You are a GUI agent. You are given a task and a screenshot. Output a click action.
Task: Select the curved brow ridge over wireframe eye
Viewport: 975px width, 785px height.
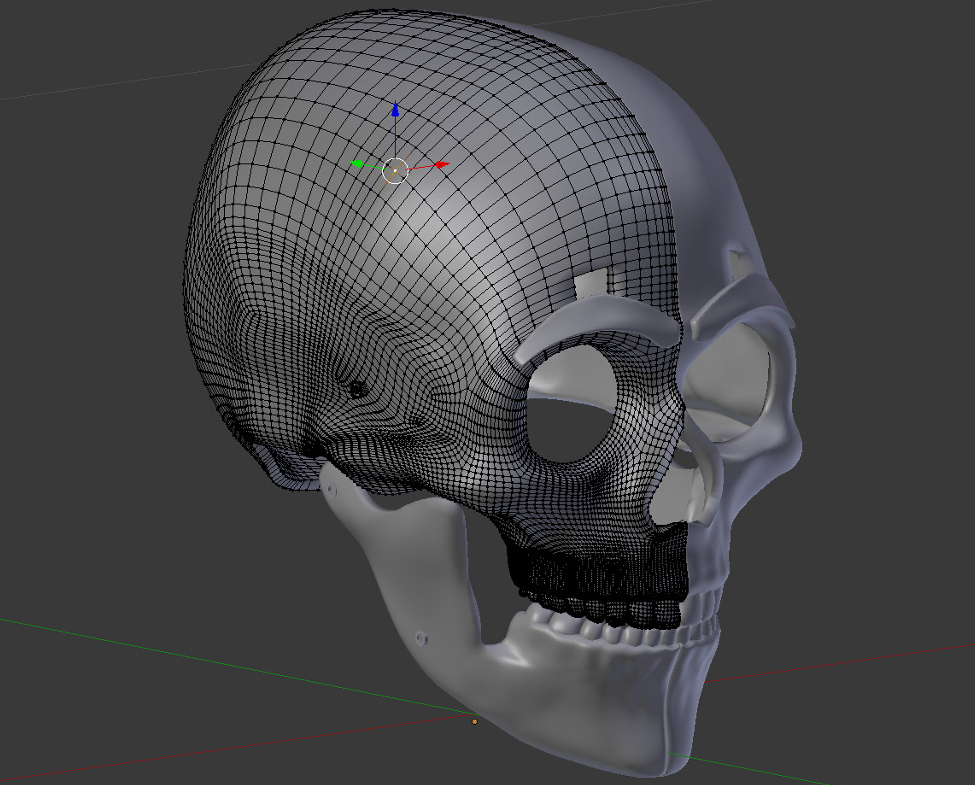[x=600, y=325]
